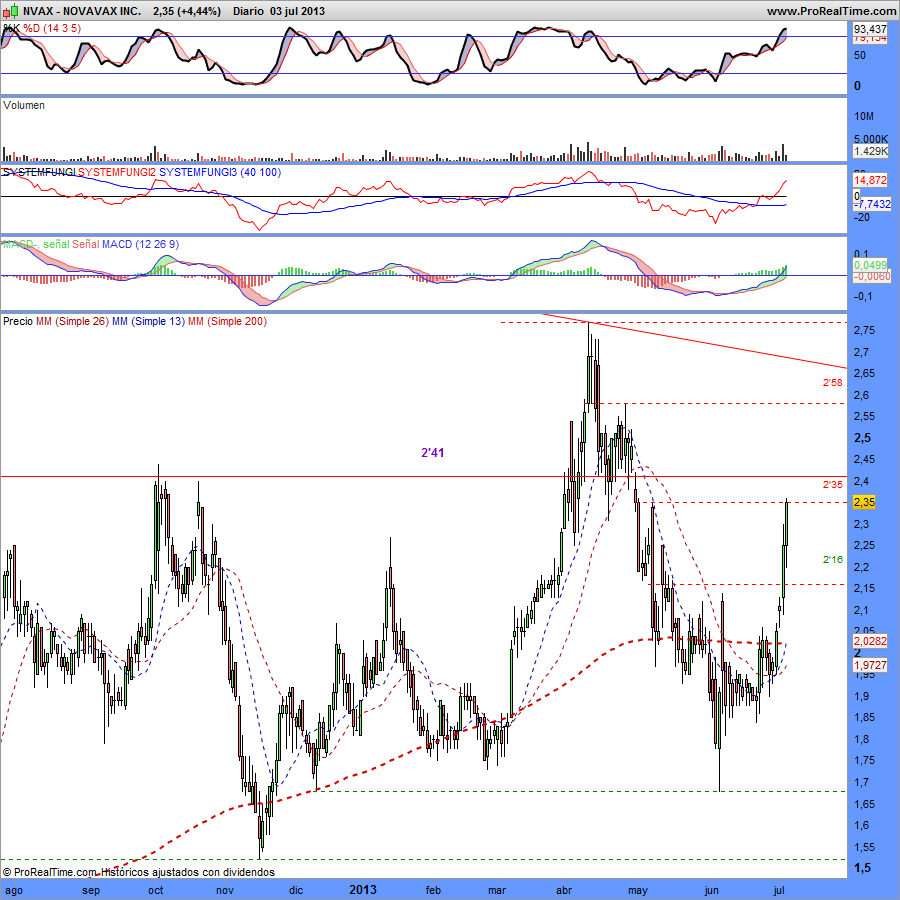Click the purple 2'41 resistance annotation
The height and width of the screenshot is (900, 900).
(433, 453)
